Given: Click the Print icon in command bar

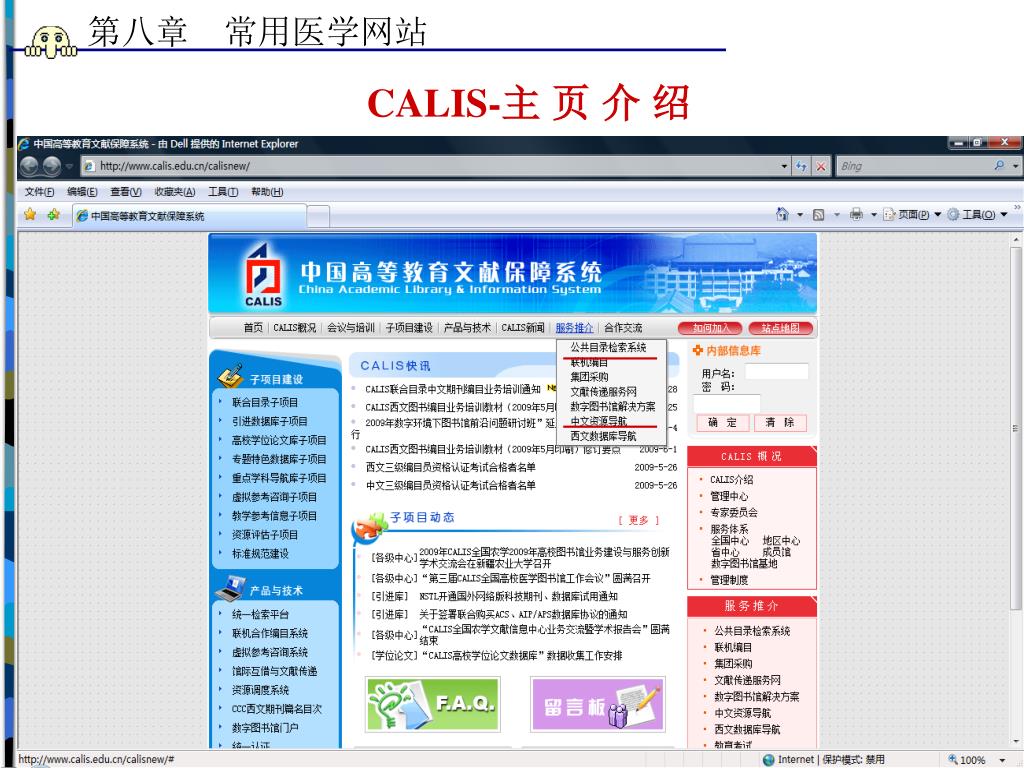Looking at the screenshot, I should (x=856, y=214).
